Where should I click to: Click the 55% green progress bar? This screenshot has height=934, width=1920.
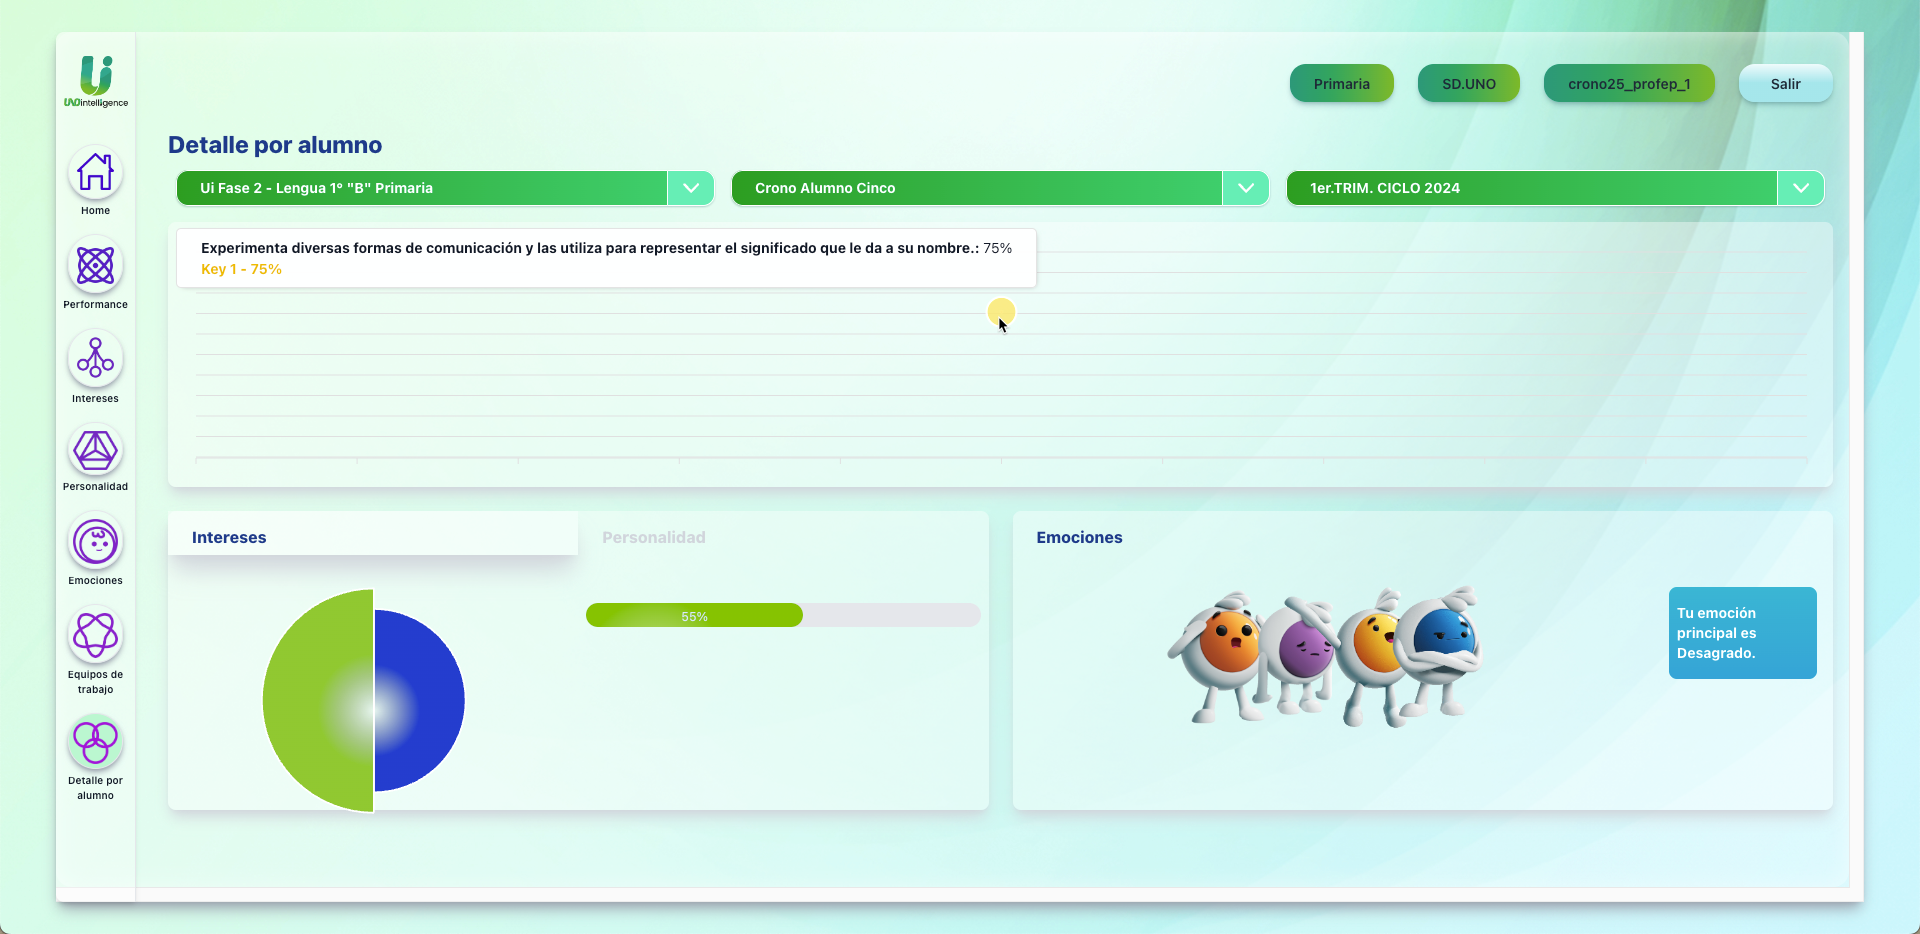[694, 616]
